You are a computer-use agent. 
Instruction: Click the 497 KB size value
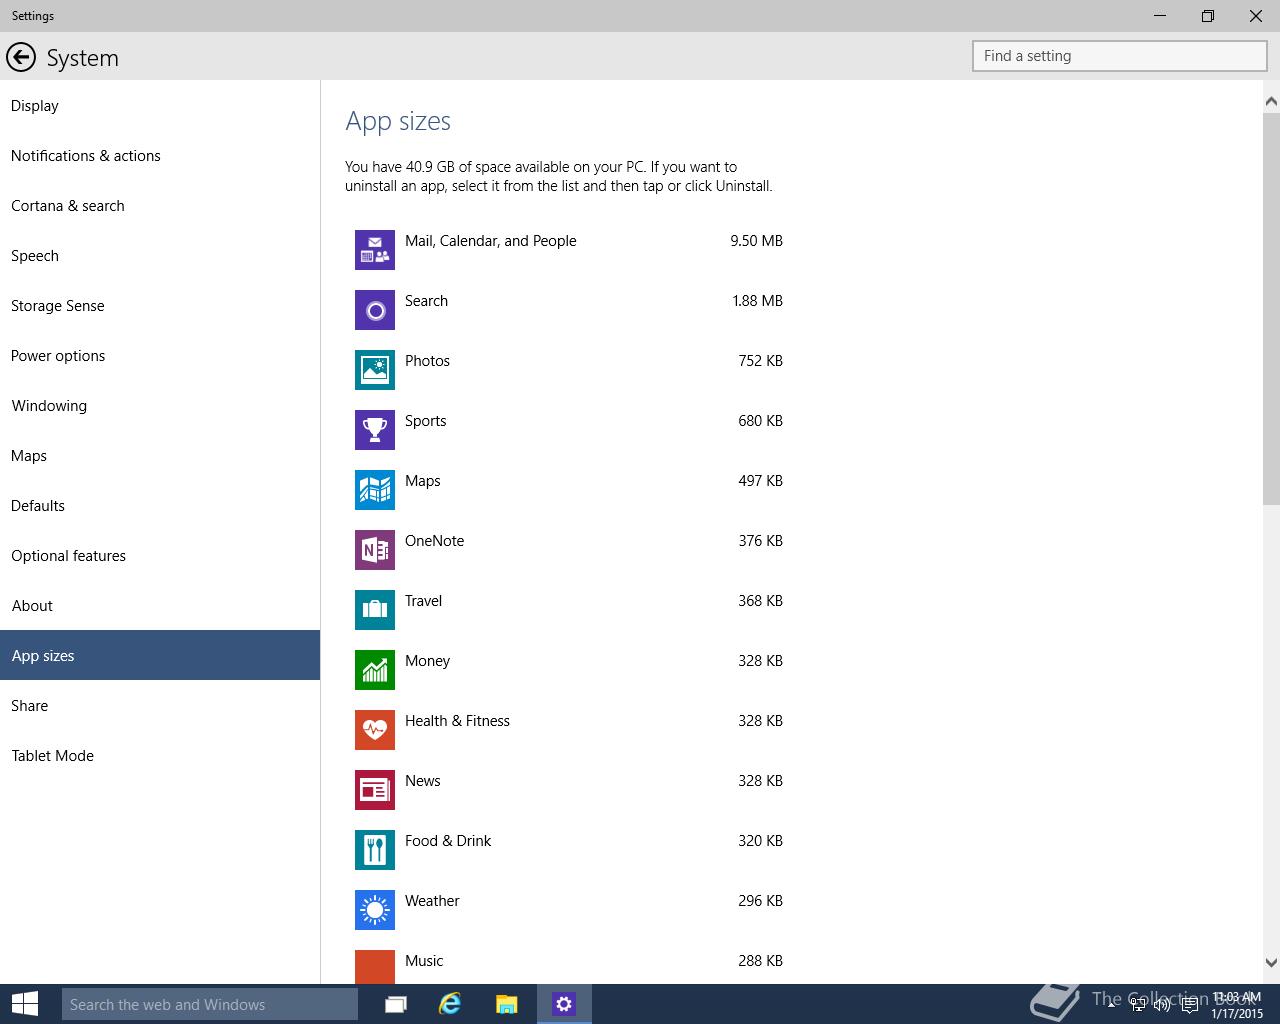(x=760, y=481)
